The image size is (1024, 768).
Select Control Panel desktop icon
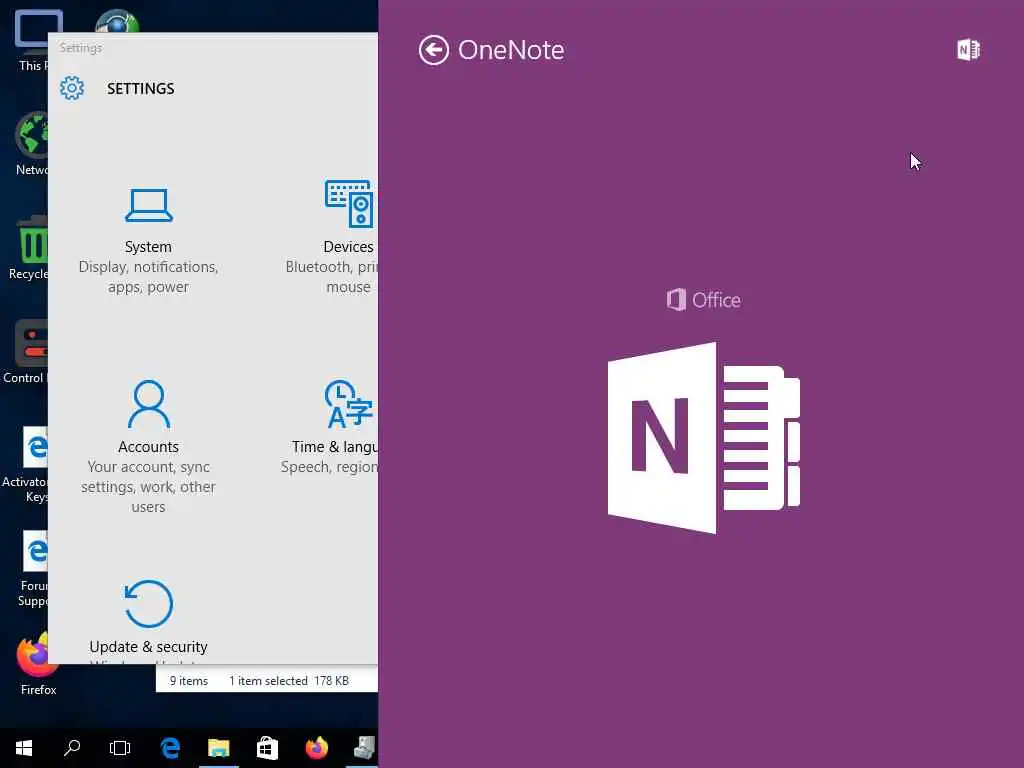(25, 352)
